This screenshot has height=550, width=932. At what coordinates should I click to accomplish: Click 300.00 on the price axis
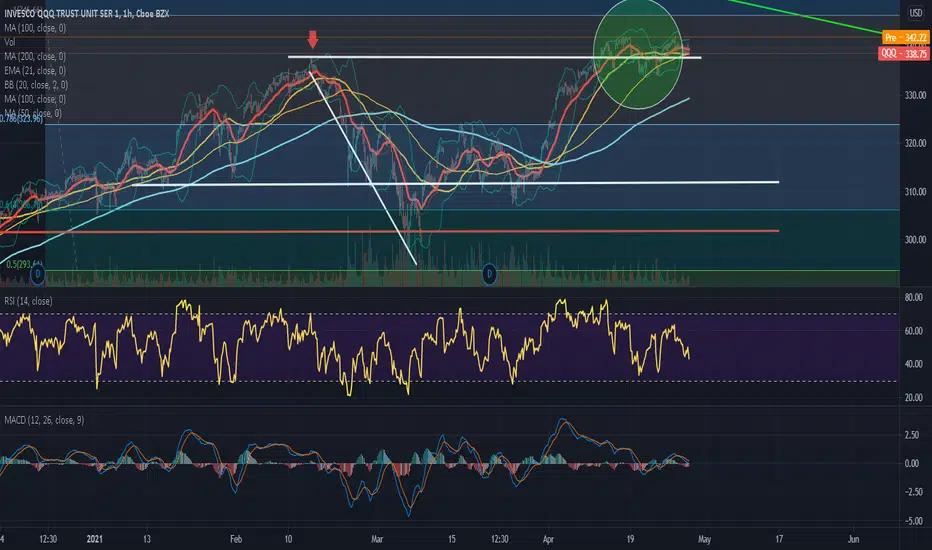[x=915, y=240]
